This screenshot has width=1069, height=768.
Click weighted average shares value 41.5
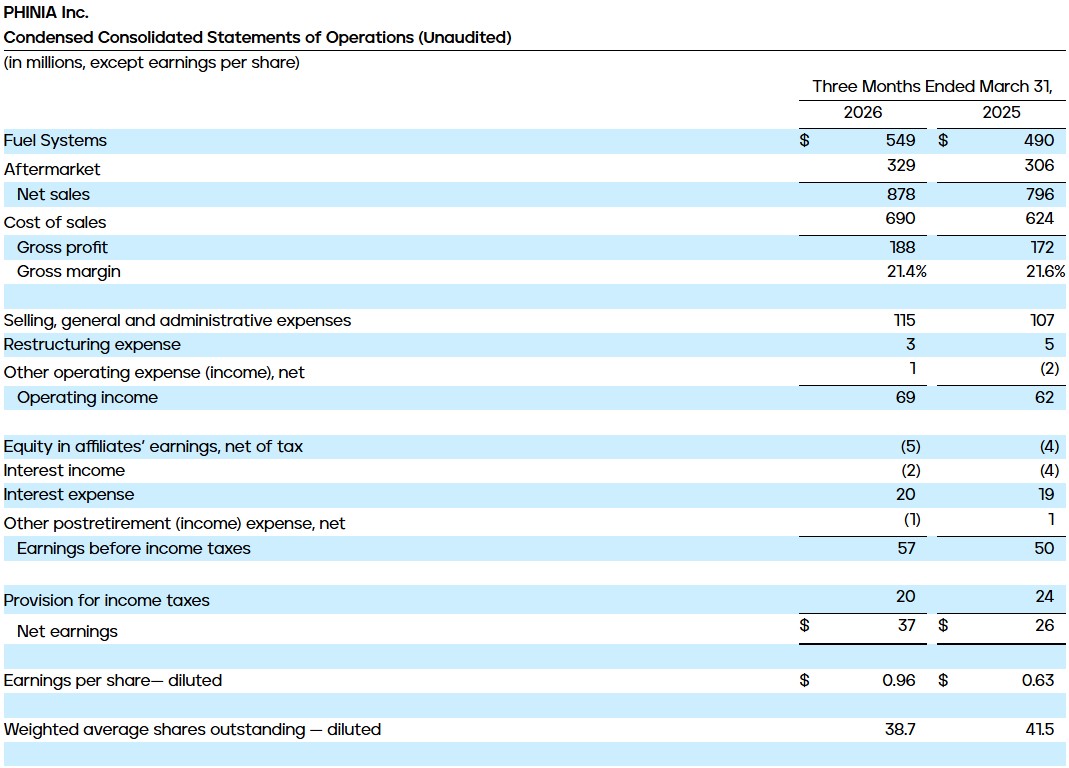[1040, 730]
